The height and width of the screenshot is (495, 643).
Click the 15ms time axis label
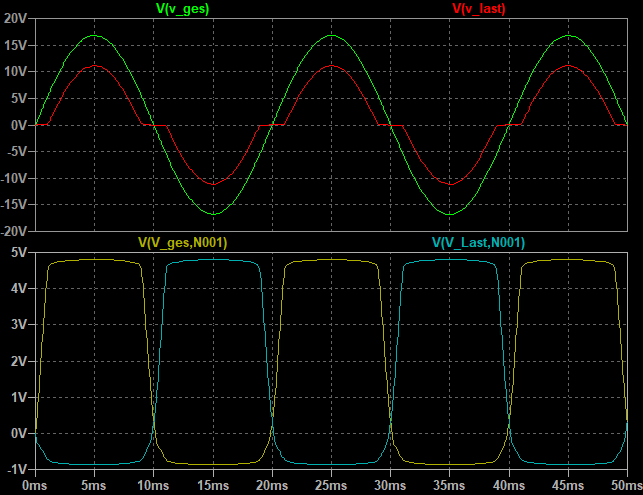click(213, 486)
